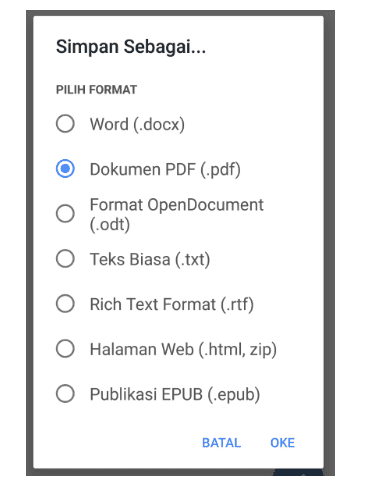Screen dimensions: 387x481
Task: Pick the Rich Text Format radio button
Action: click(65, 304)
